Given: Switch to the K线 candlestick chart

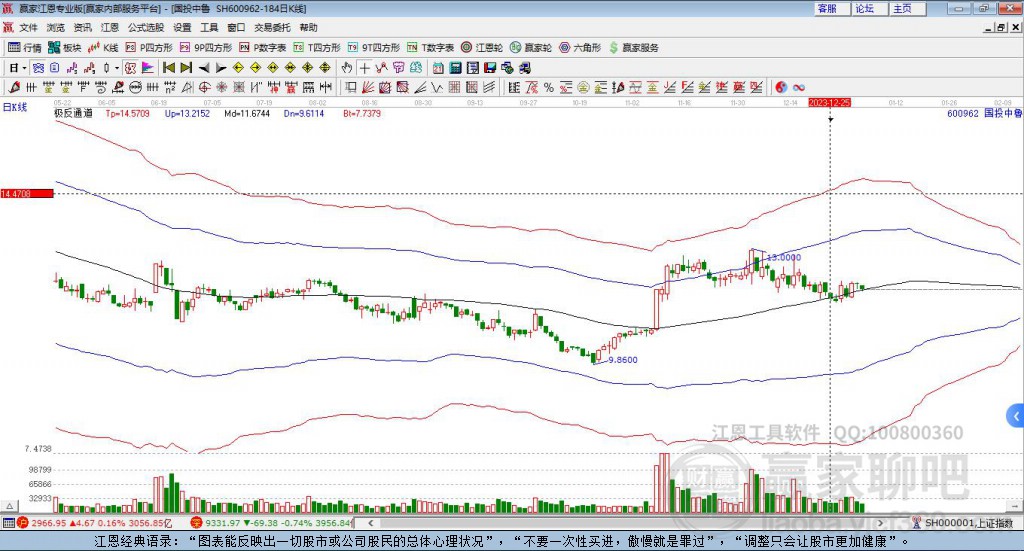Looking at the screenshot, I should point(104,48).
